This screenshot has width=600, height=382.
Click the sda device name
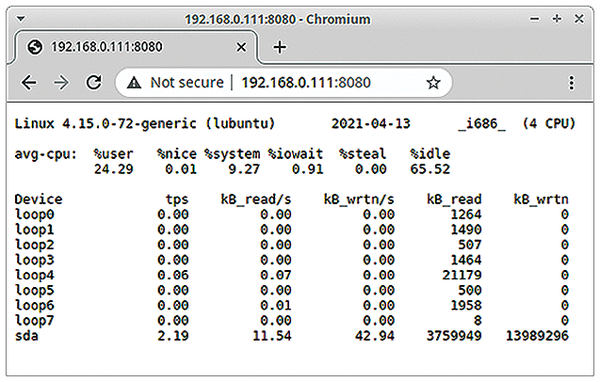click(x=26, y=336)
